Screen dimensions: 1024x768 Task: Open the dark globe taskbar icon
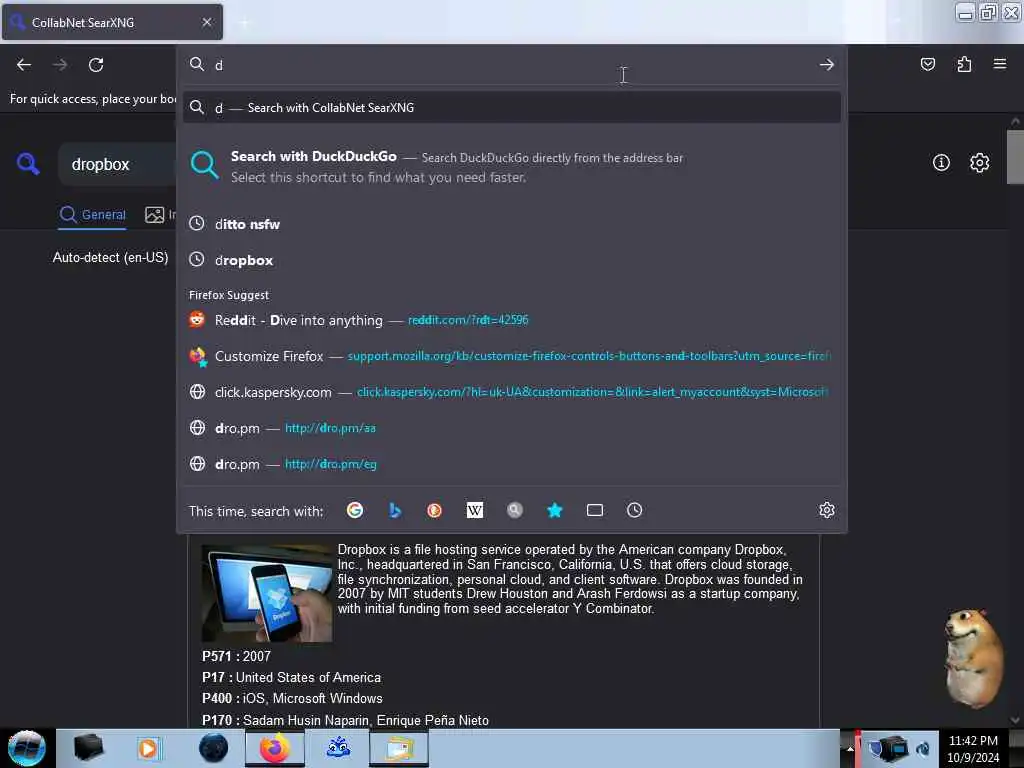[x=213, y=748]
